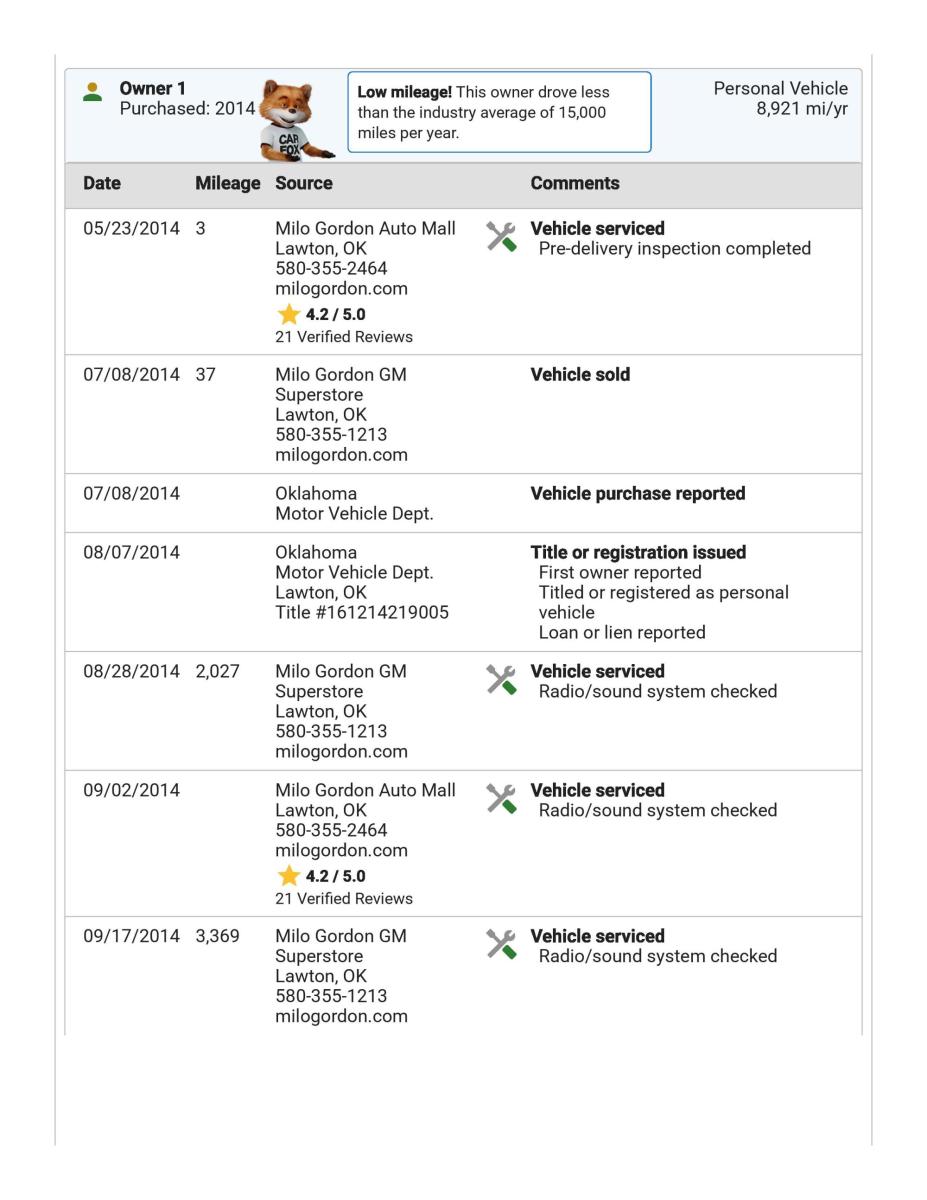
Task: Click the star rating icon in 05/23/2014 entry
Action: click(288, 314)
